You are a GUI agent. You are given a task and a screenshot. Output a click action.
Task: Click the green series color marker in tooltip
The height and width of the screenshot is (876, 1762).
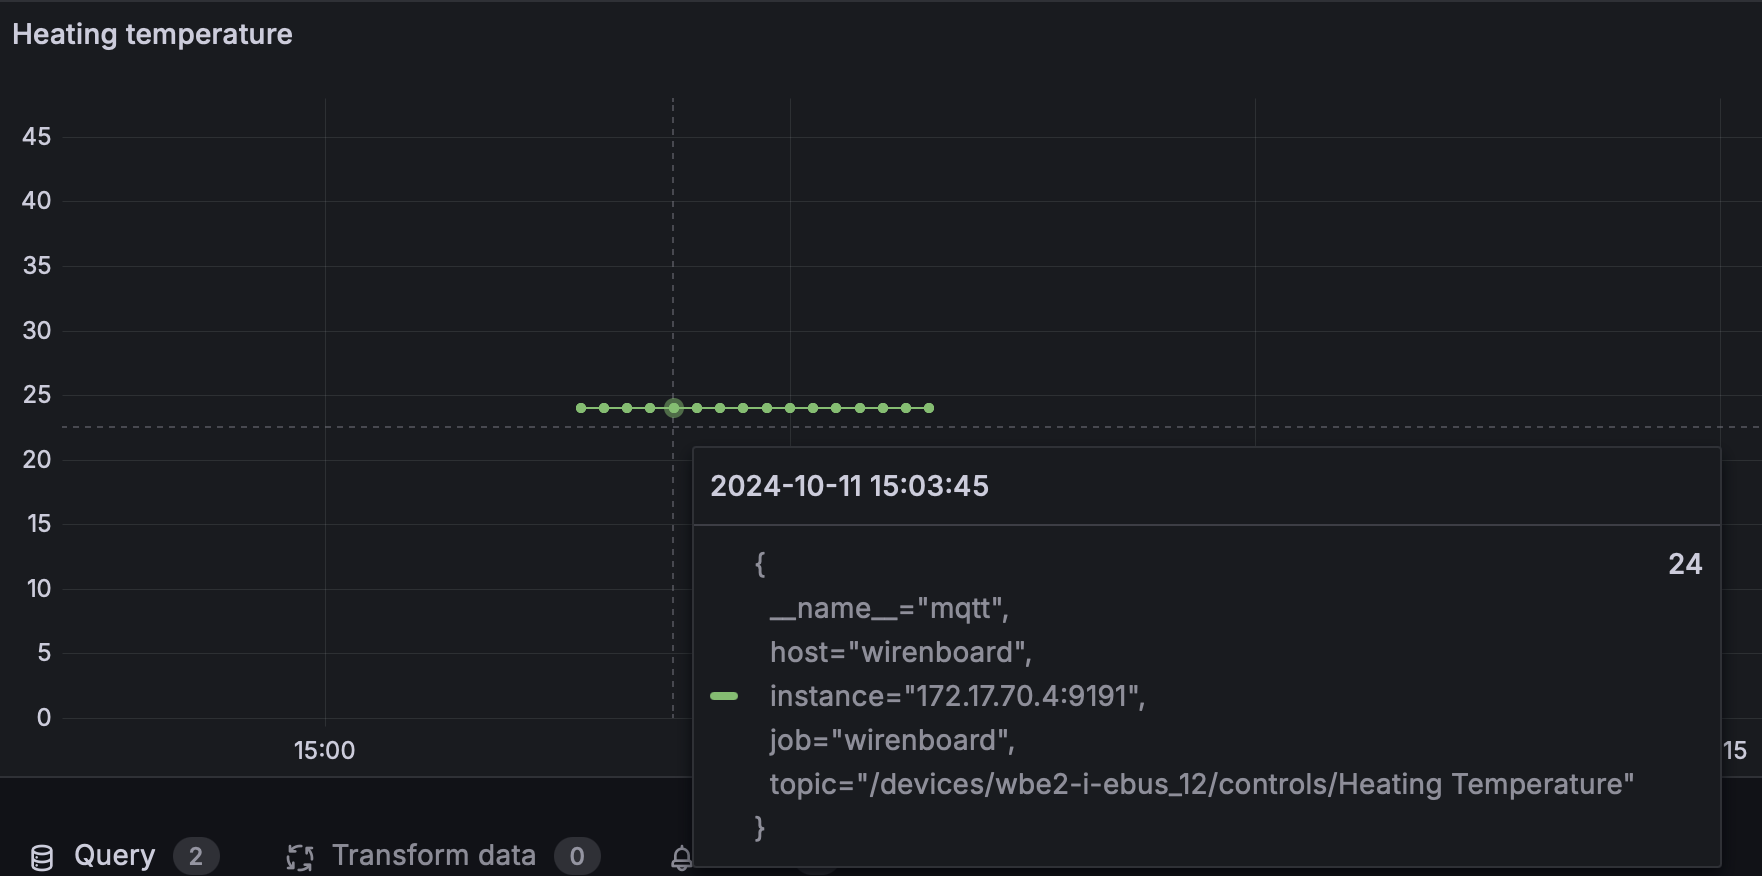[x=724, y=696]
